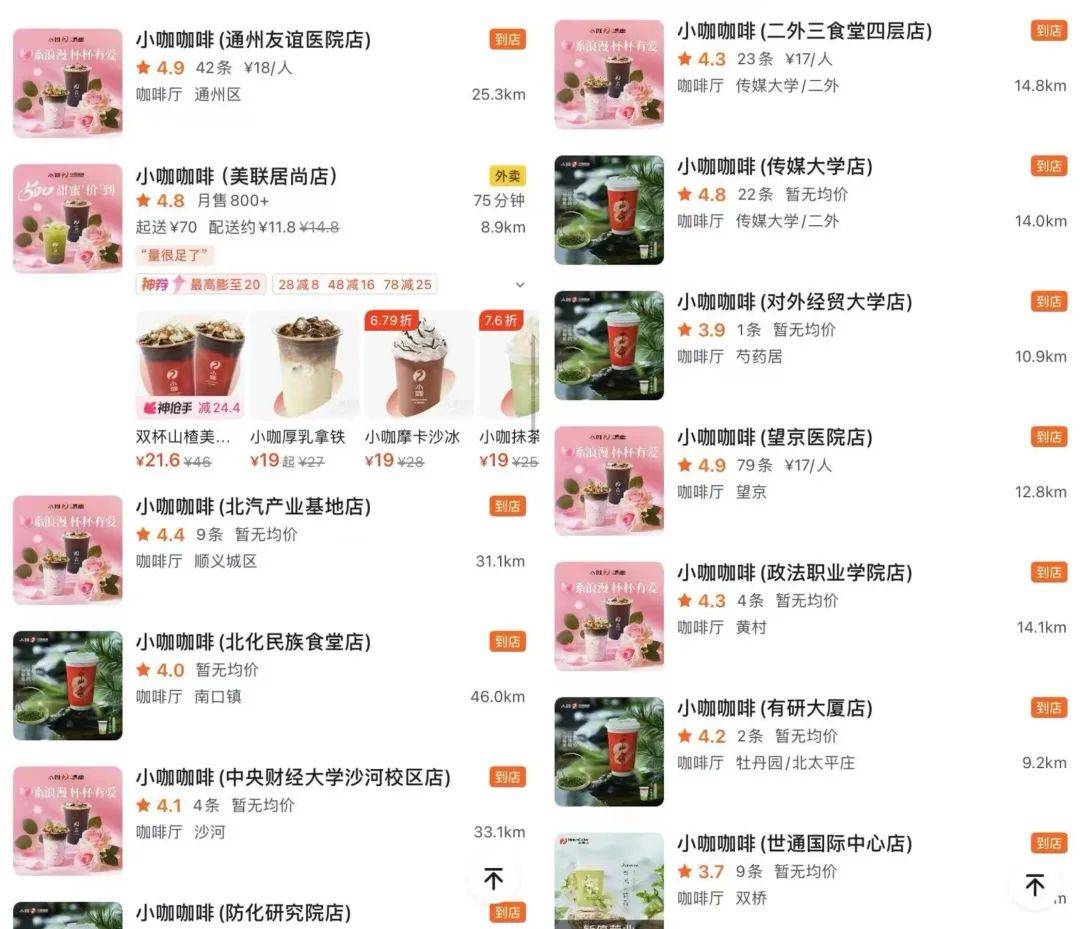Click the 到店 badge for 望京医院店
1080x929 pixels.
coord(1049,437)
